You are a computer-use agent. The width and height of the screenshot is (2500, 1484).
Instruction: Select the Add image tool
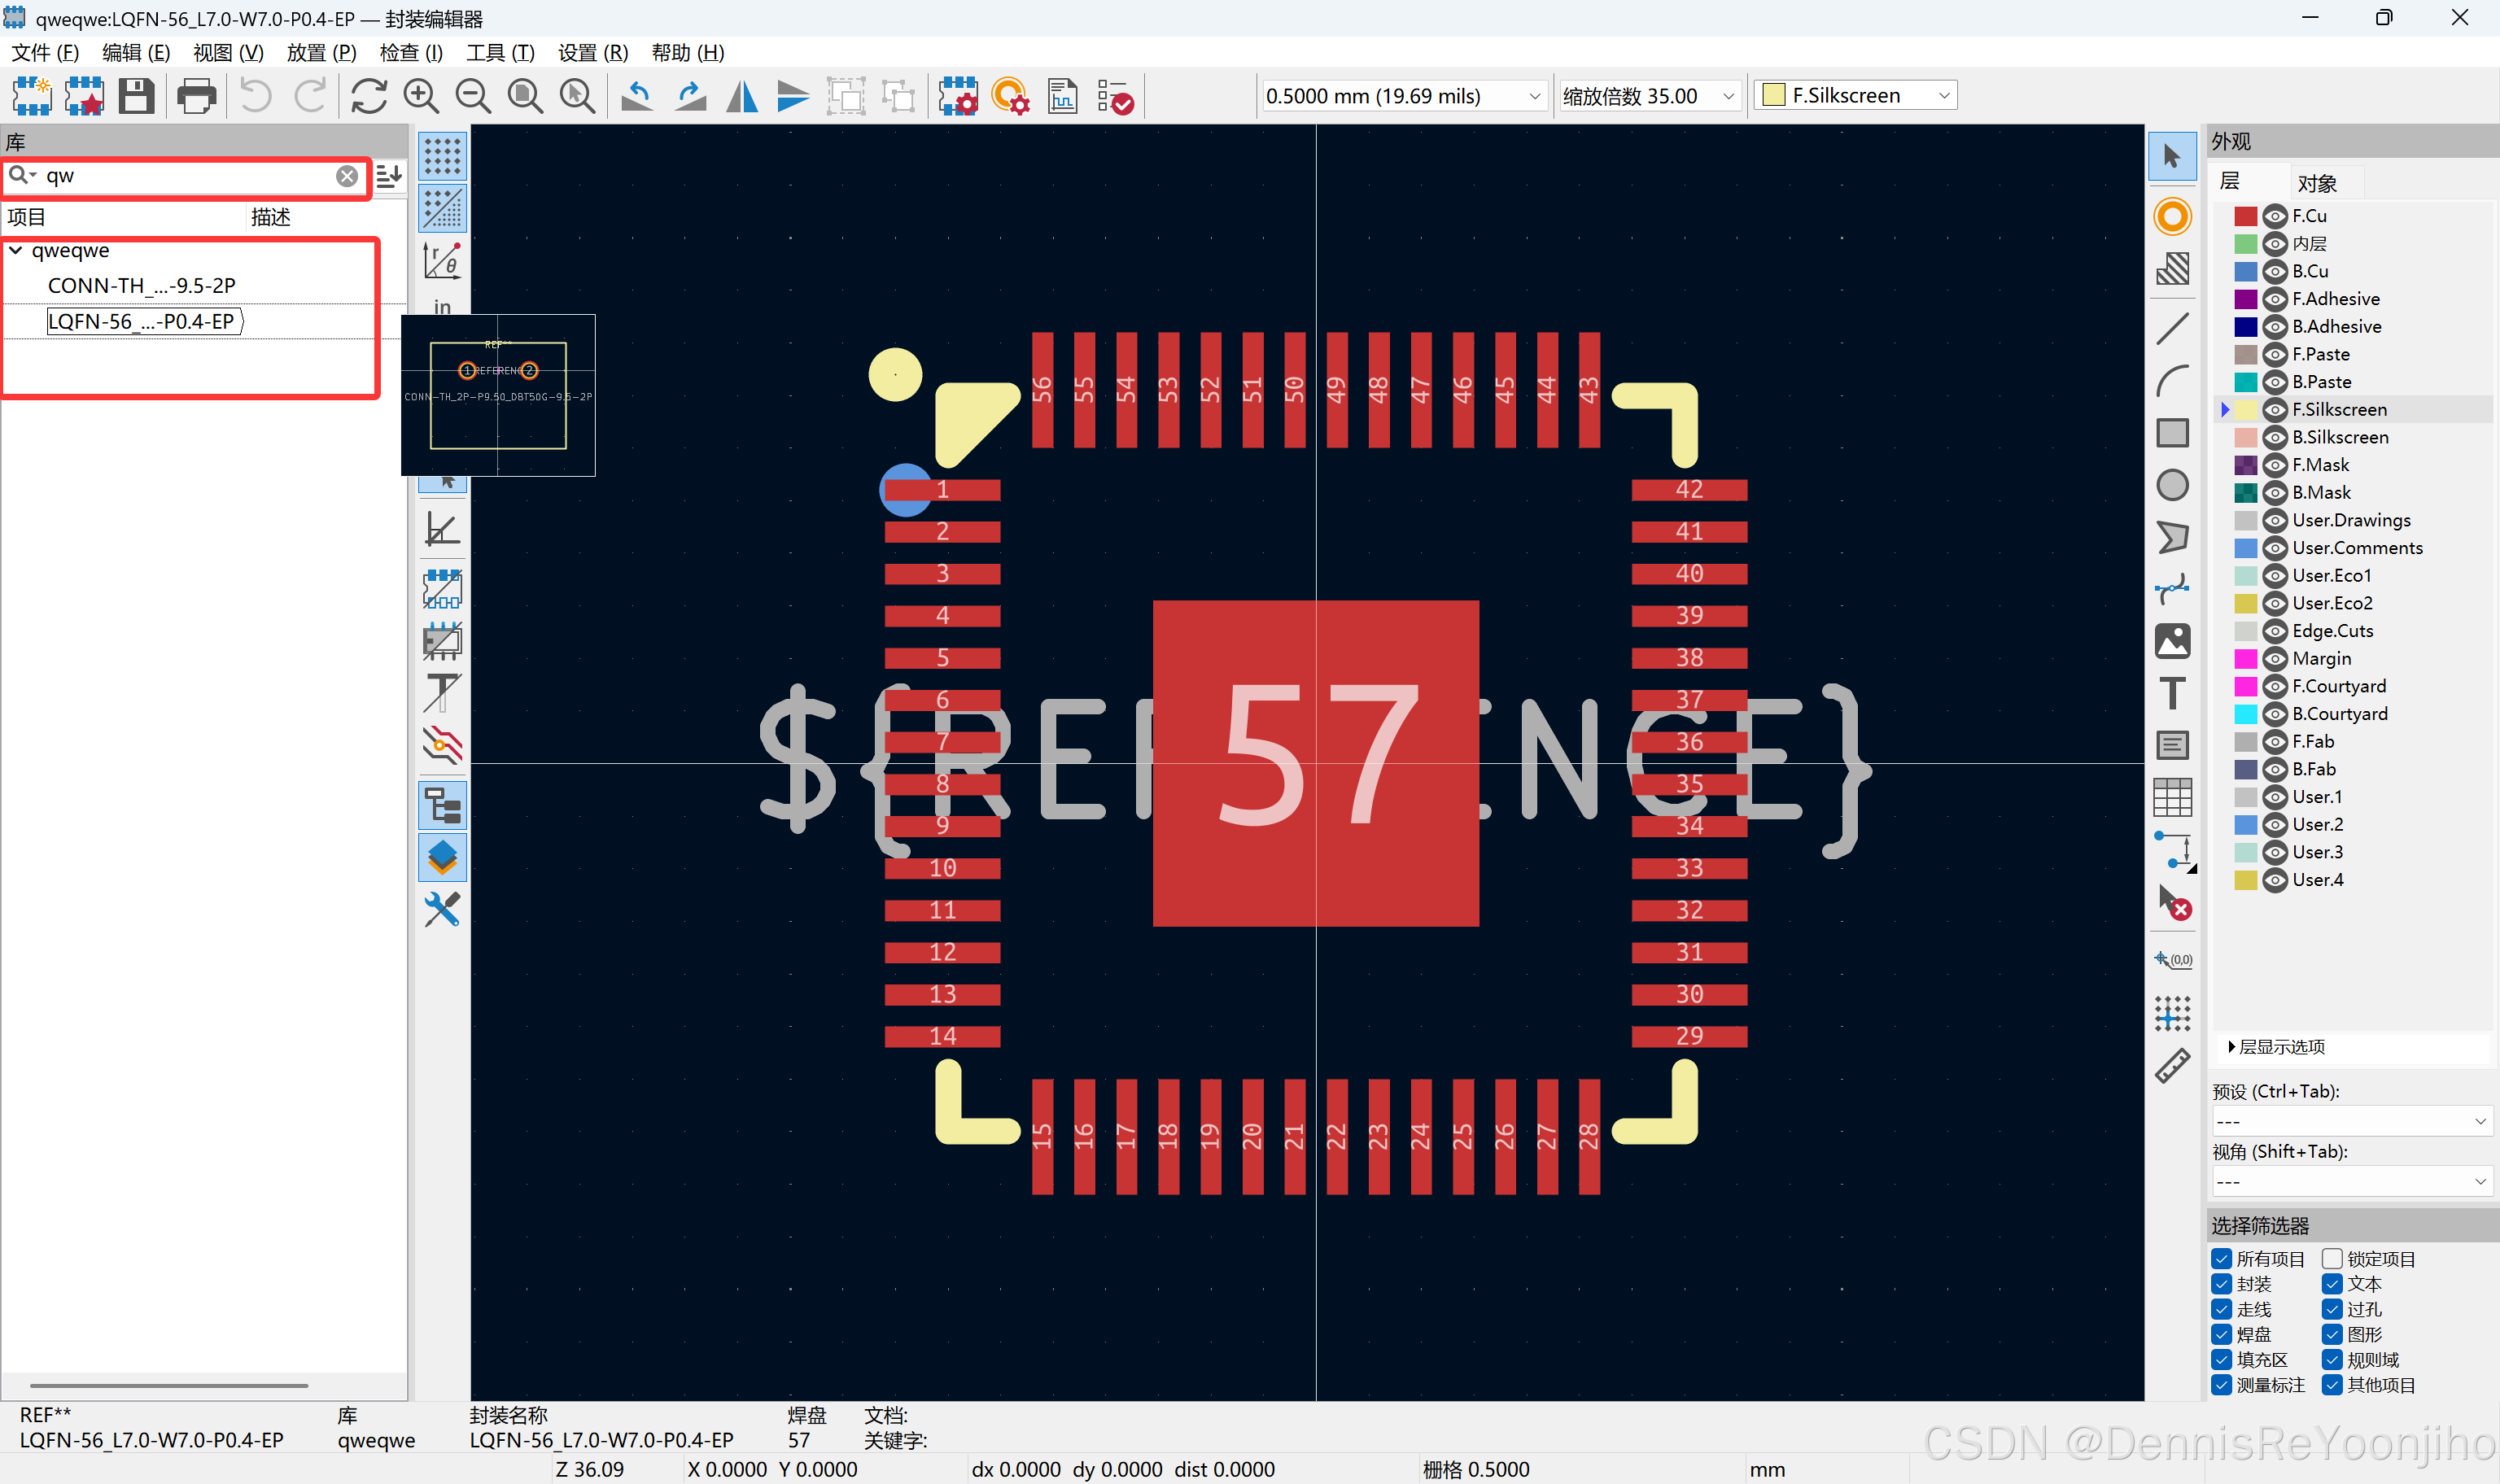[x=2172, y=641]
